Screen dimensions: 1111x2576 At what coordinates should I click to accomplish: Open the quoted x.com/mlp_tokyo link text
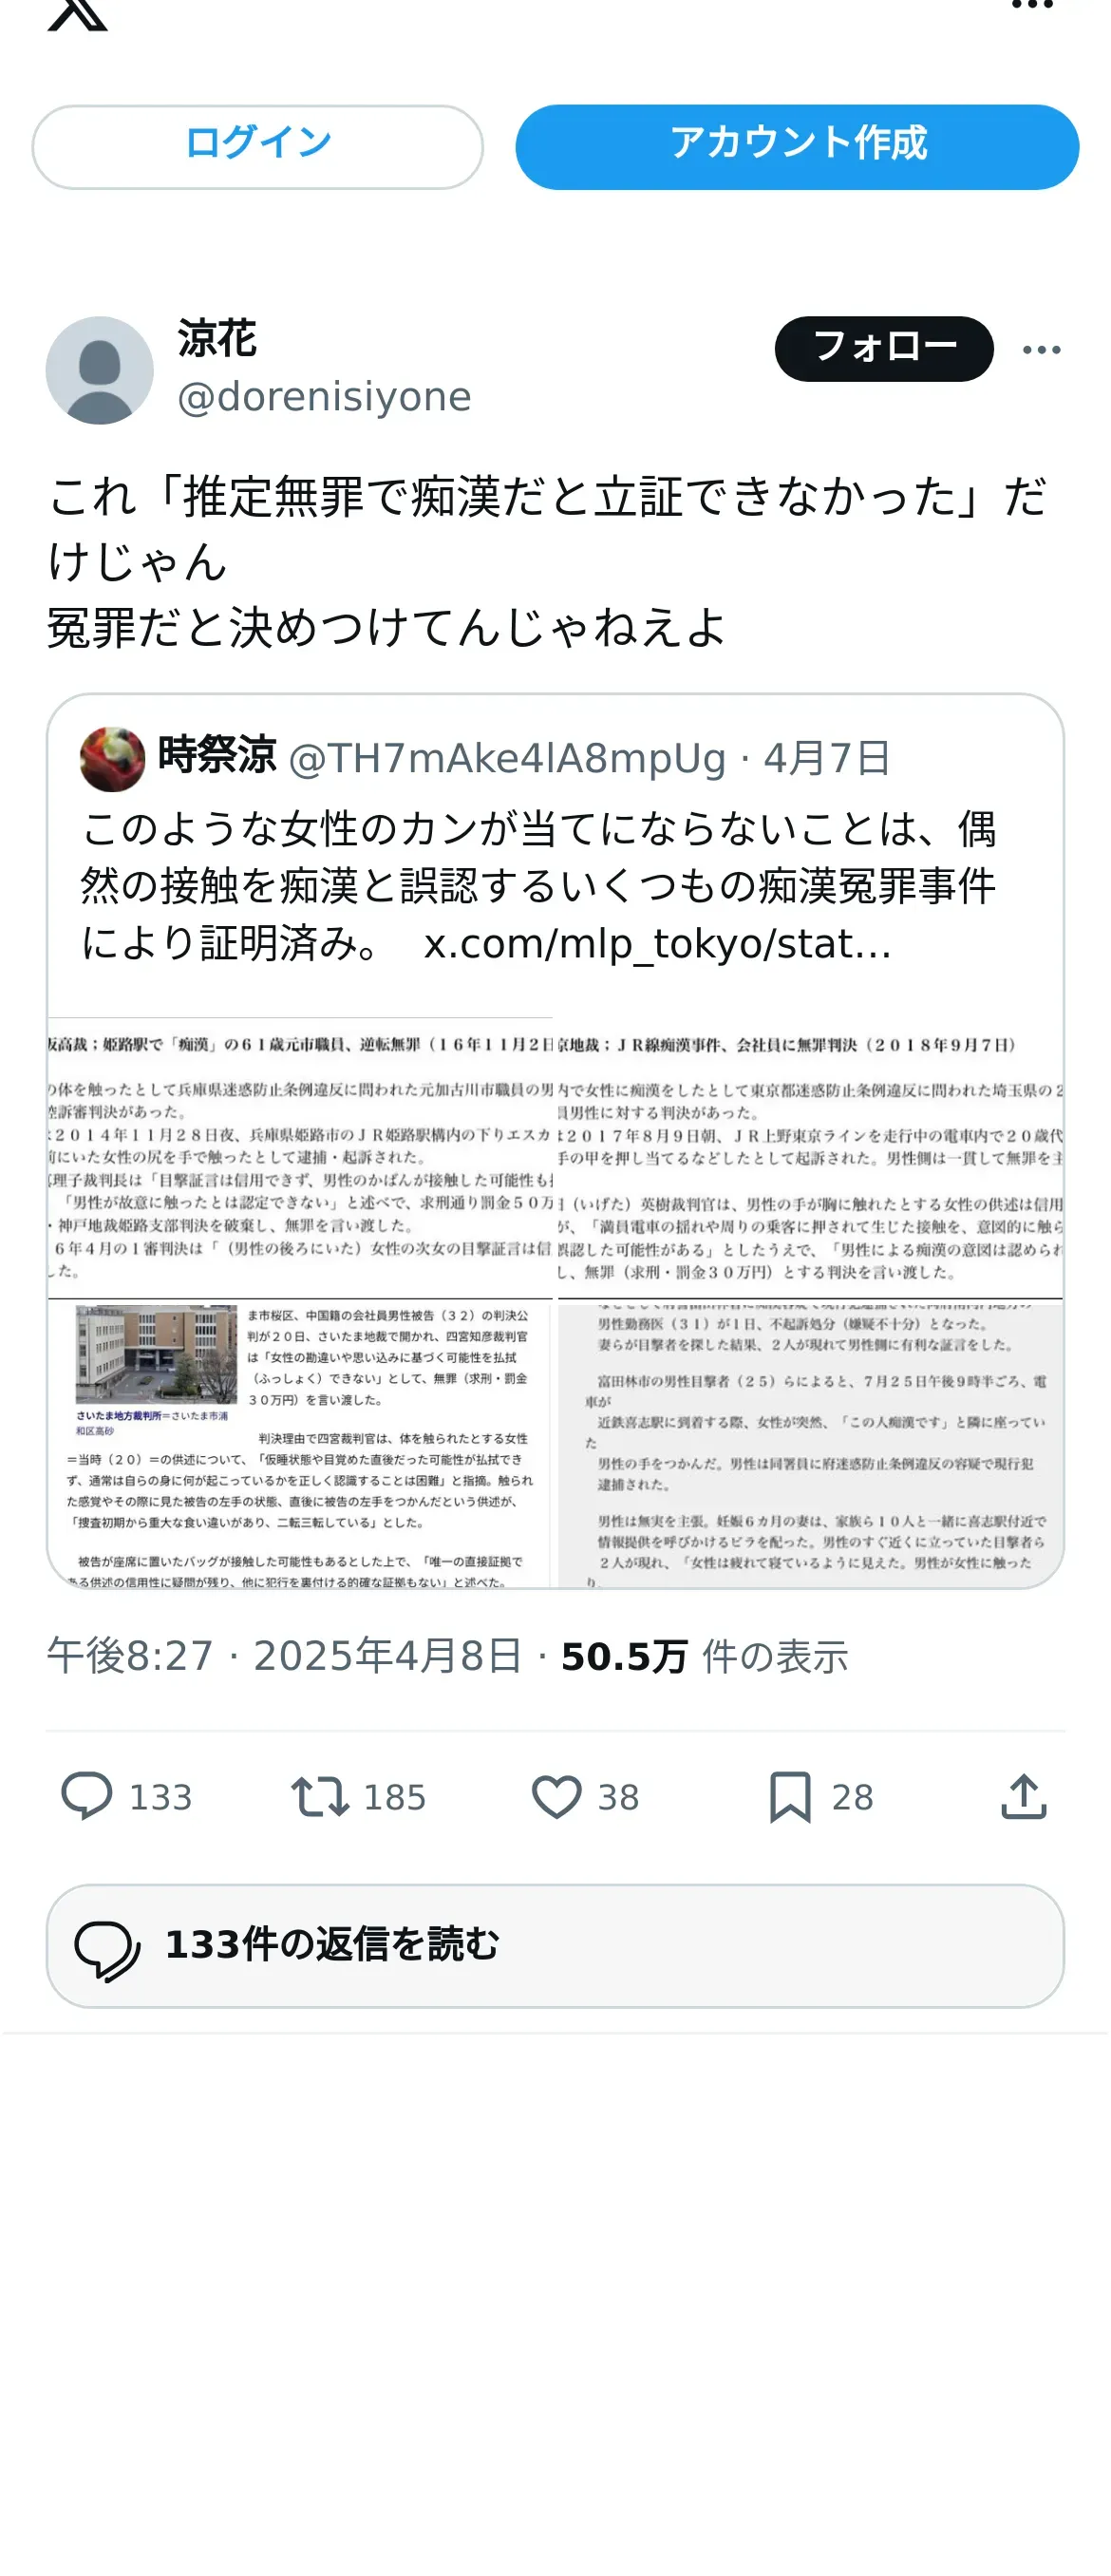click(657, 943)
